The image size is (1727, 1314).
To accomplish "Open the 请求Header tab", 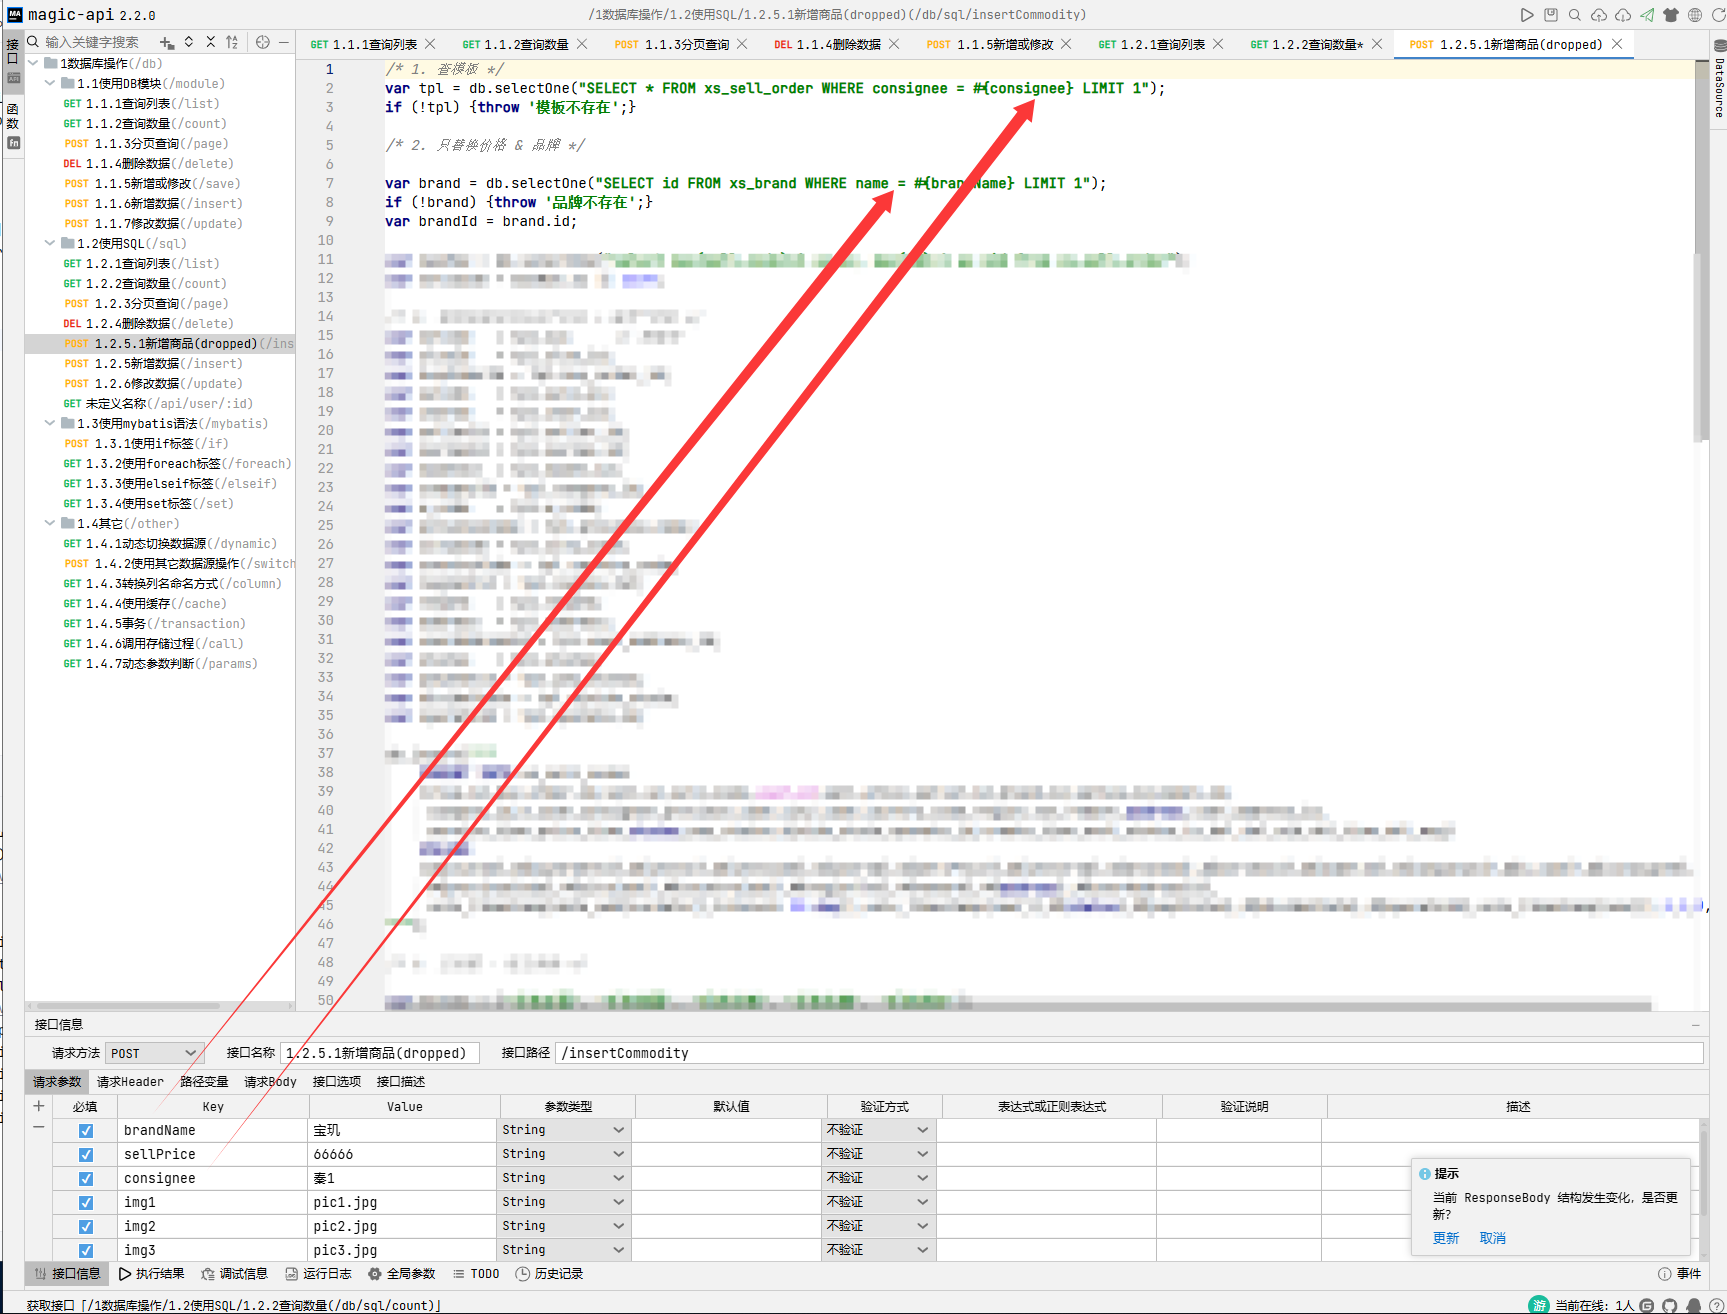I will click(x=130, y=1082).
